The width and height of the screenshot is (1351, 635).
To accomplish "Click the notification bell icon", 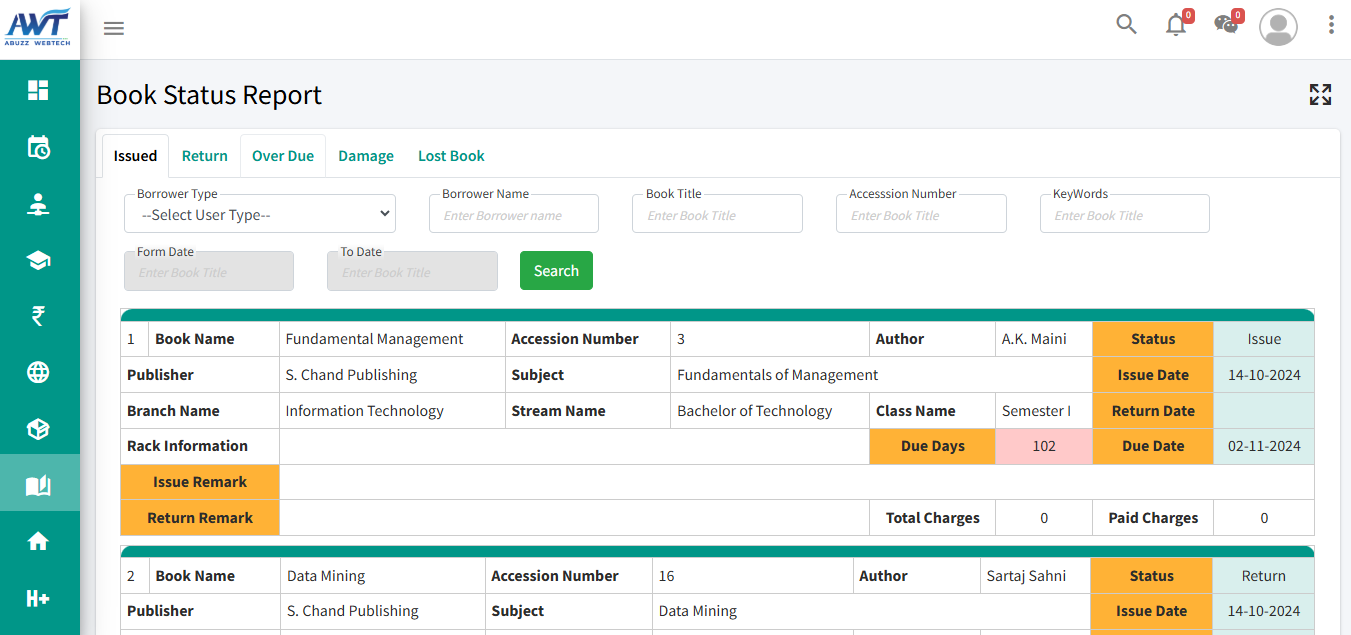I will [1176, 26].
